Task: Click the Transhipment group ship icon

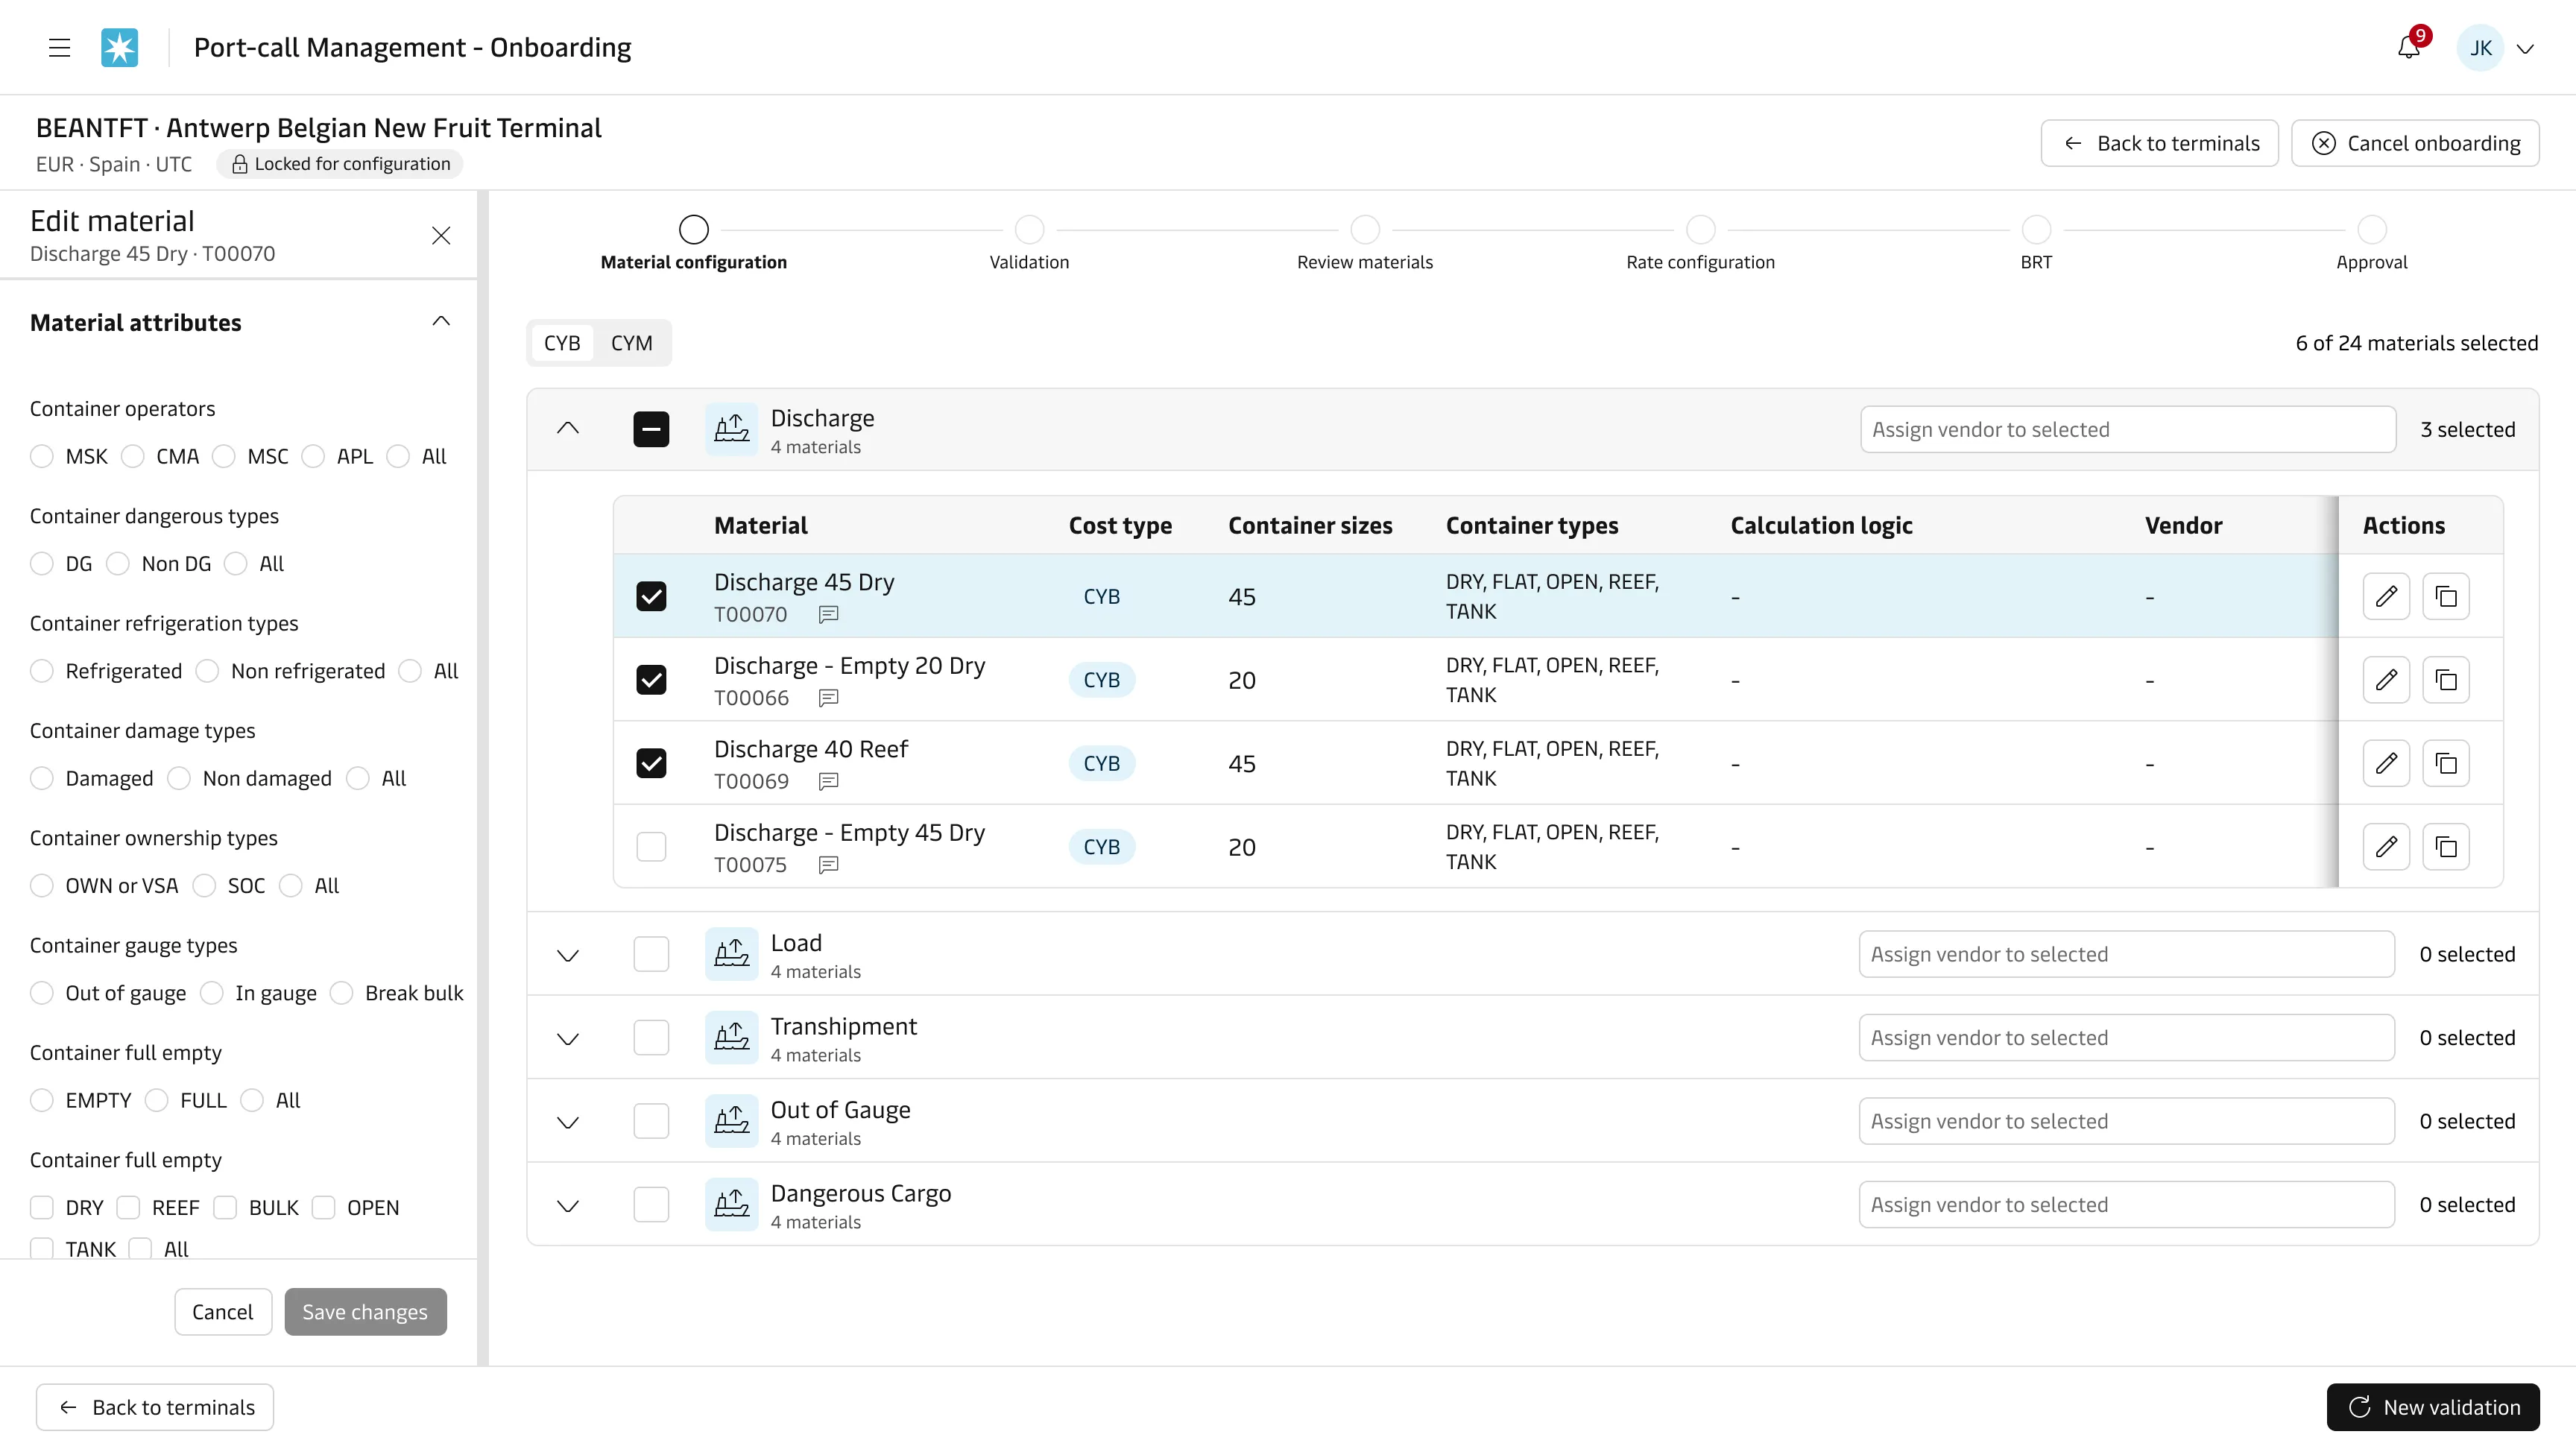Action: click(x=731, y=1038)
